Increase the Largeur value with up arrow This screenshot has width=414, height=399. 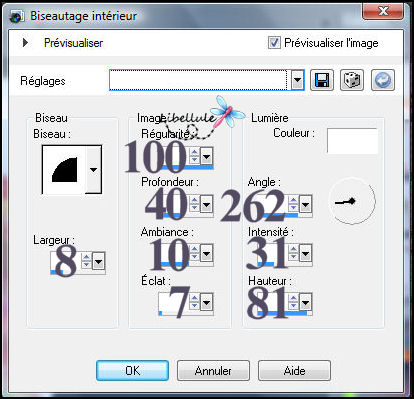86,257
